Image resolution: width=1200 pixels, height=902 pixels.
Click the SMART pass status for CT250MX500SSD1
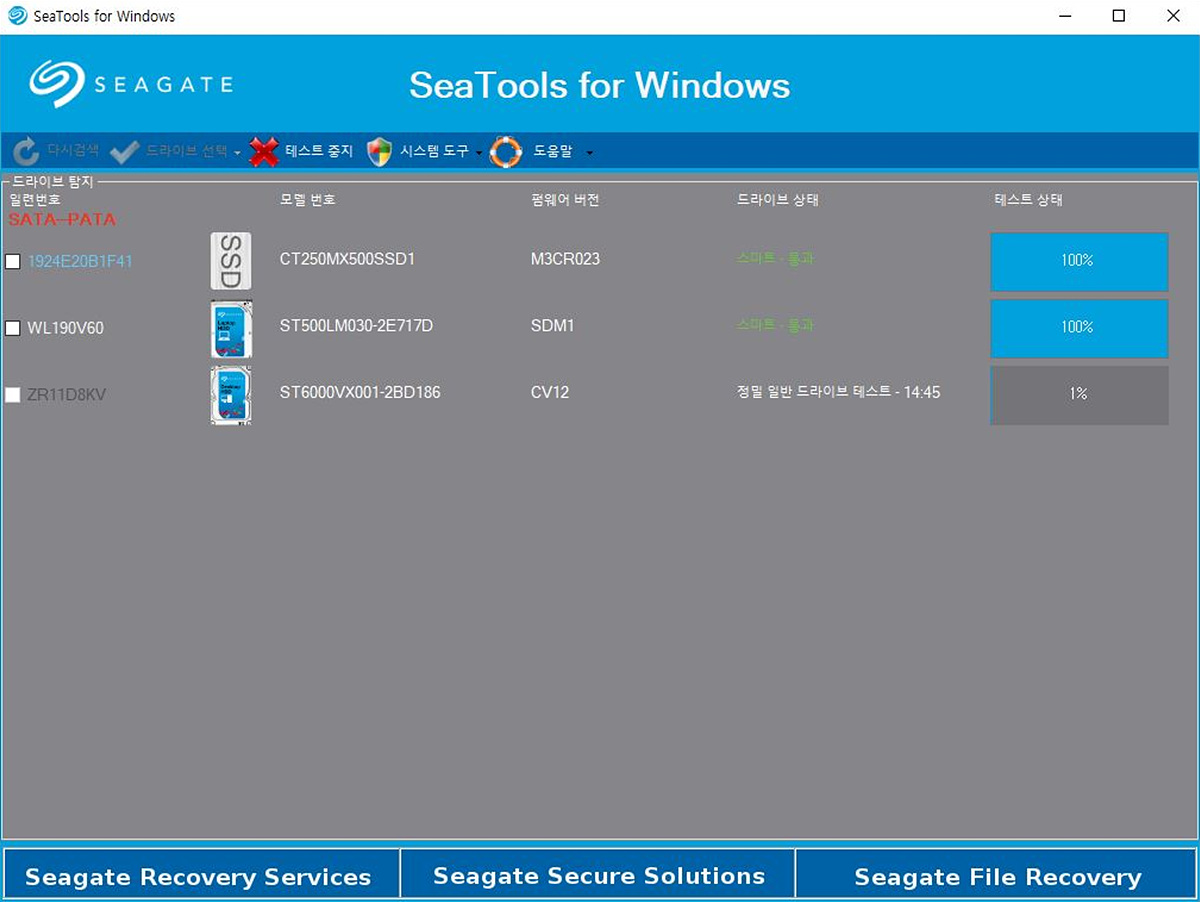tap(775, 258)
